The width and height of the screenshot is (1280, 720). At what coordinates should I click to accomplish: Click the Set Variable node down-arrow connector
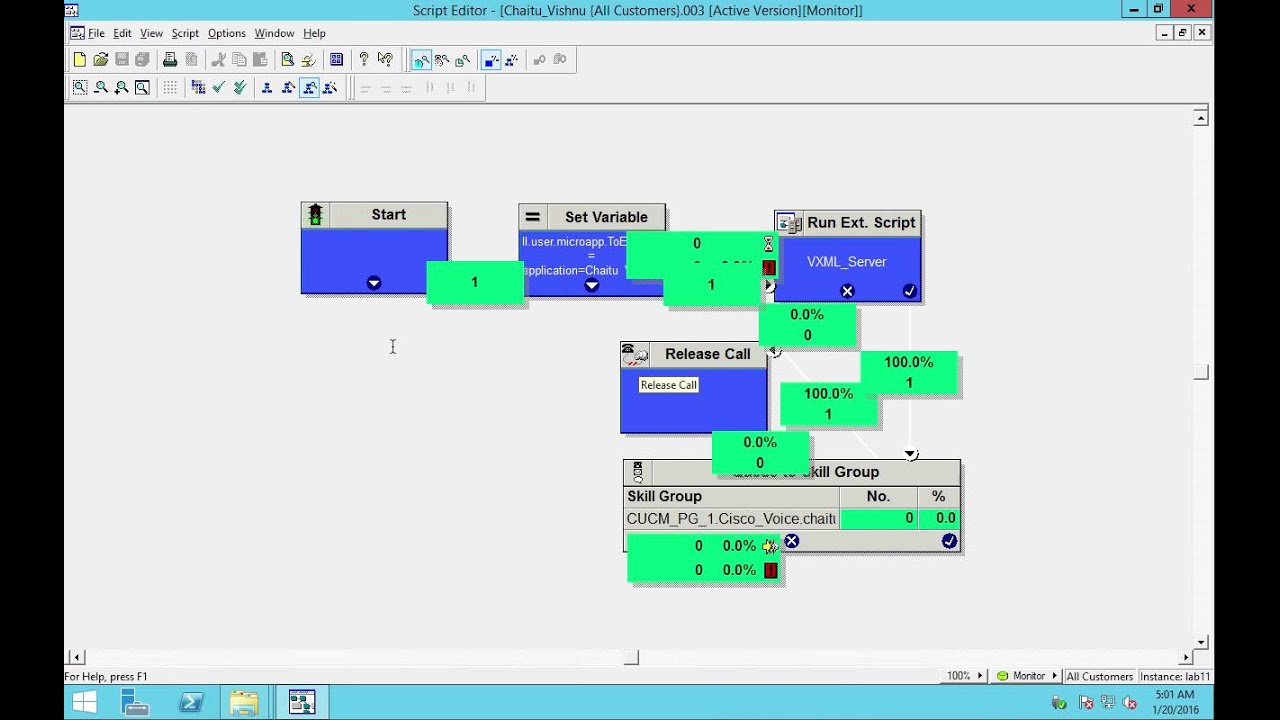591,285
